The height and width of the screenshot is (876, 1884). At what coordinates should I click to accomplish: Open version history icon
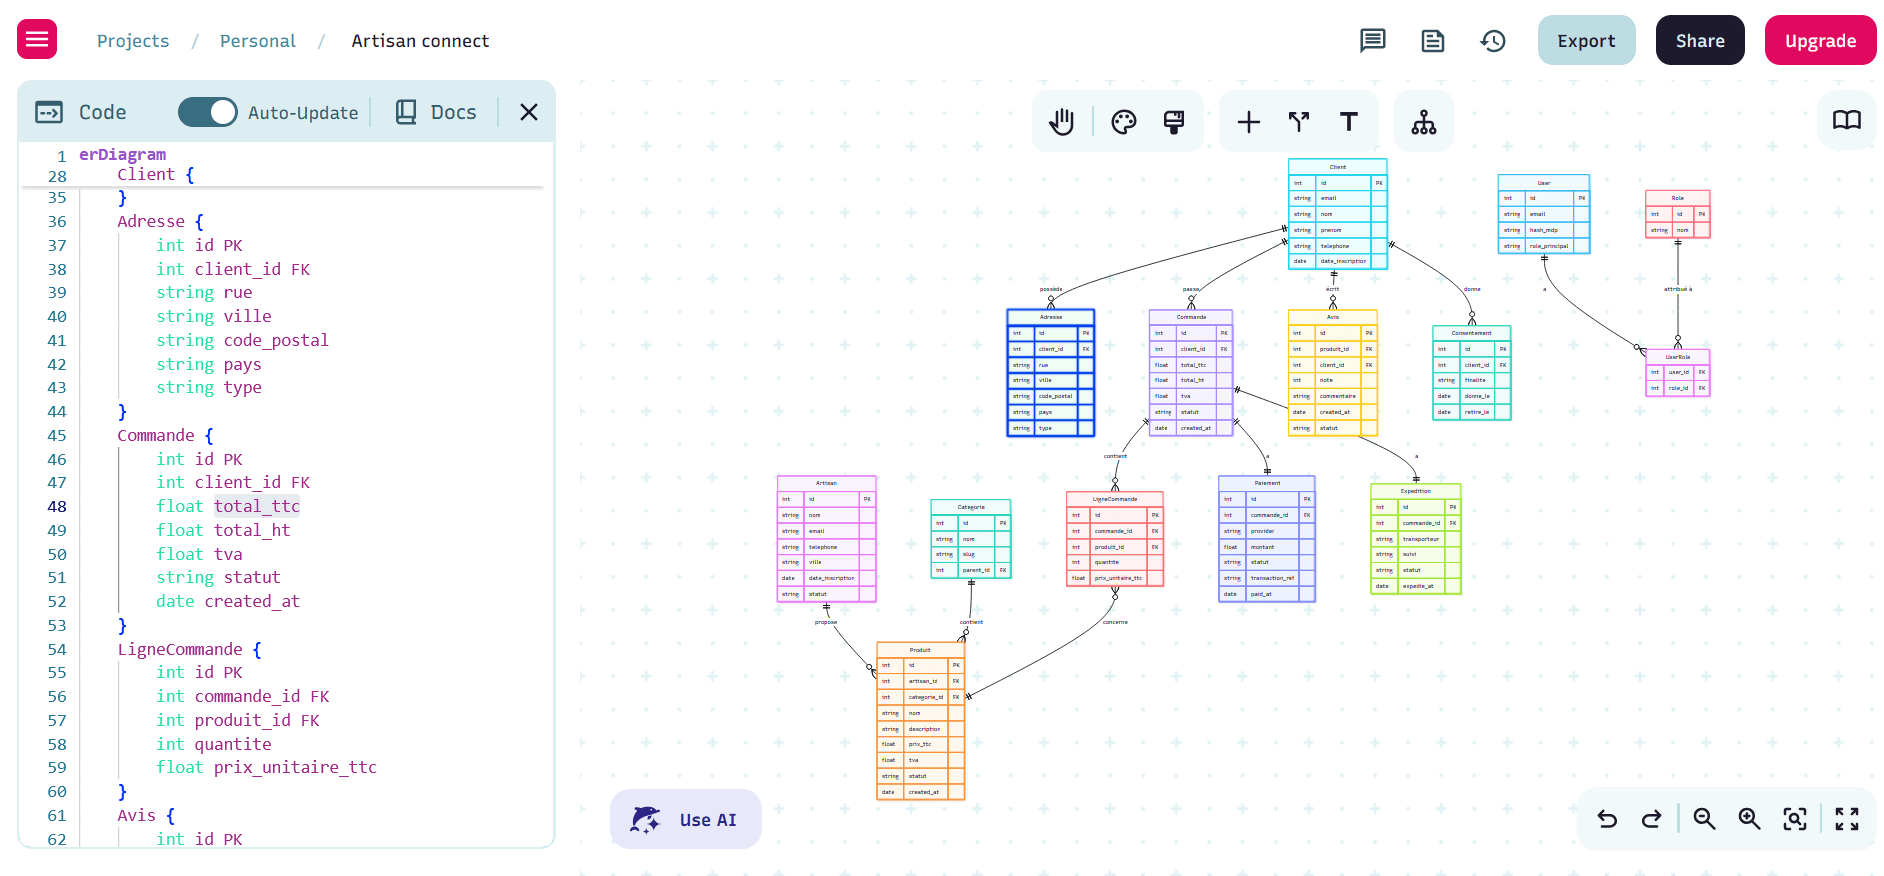point(1493,41)
